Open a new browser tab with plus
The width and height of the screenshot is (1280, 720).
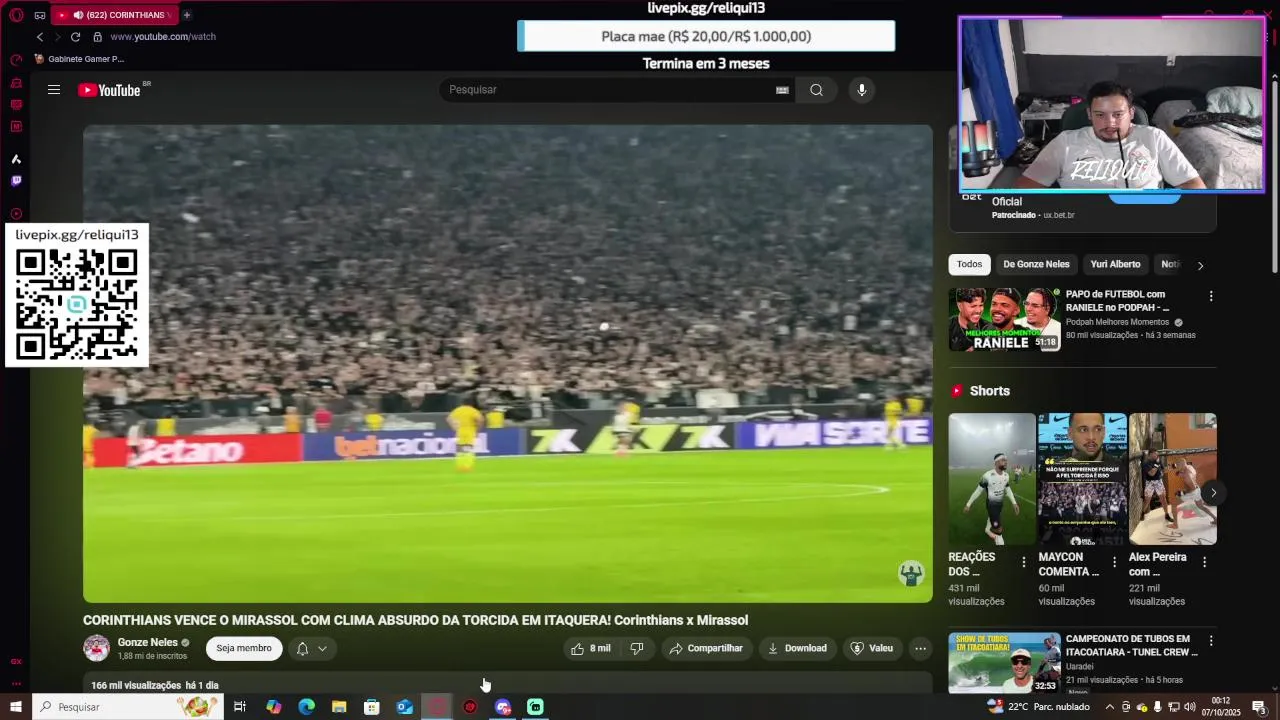187,15
